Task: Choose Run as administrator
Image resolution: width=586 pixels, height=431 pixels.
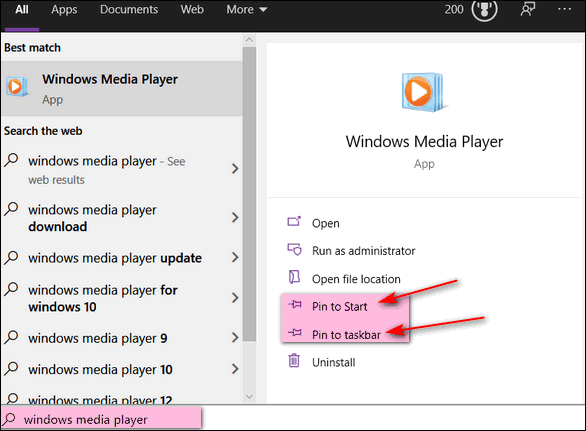Action: (x=364, y=251)
